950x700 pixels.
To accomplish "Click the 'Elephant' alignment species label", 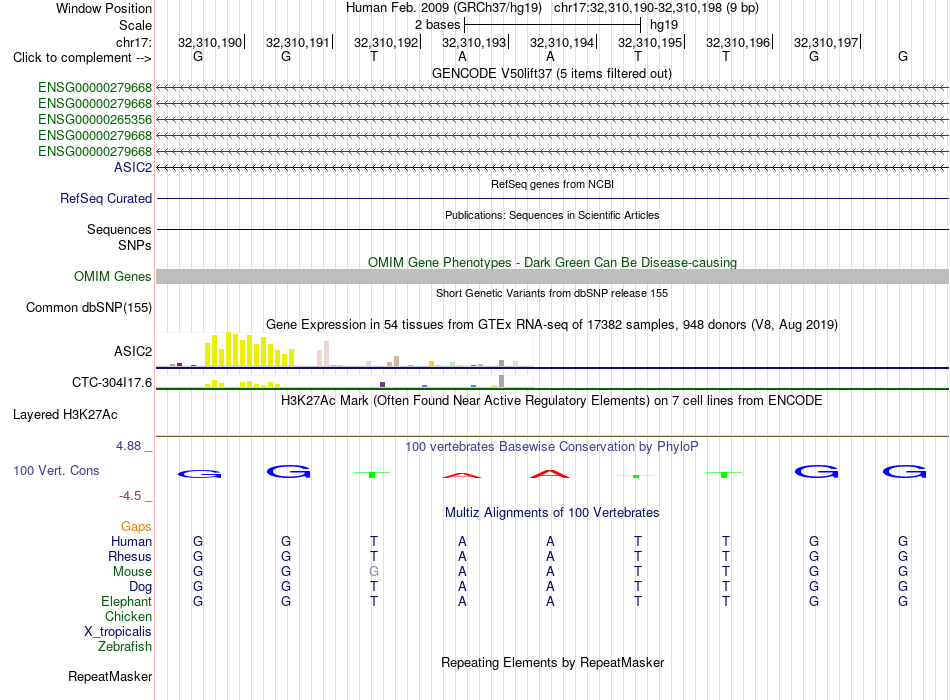I will [127, 601].
